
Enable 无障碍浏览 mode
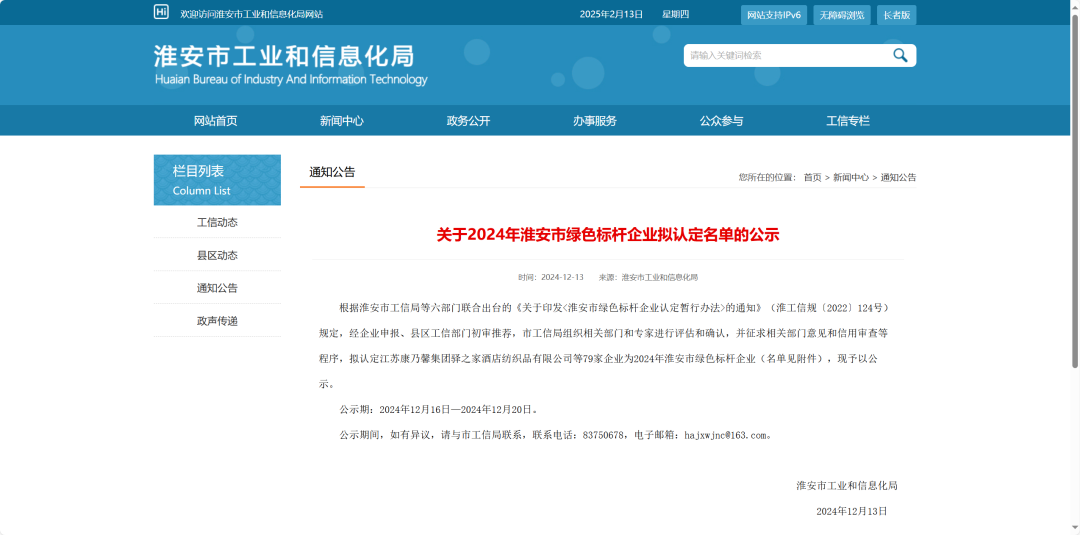click(x=842, y=14)
